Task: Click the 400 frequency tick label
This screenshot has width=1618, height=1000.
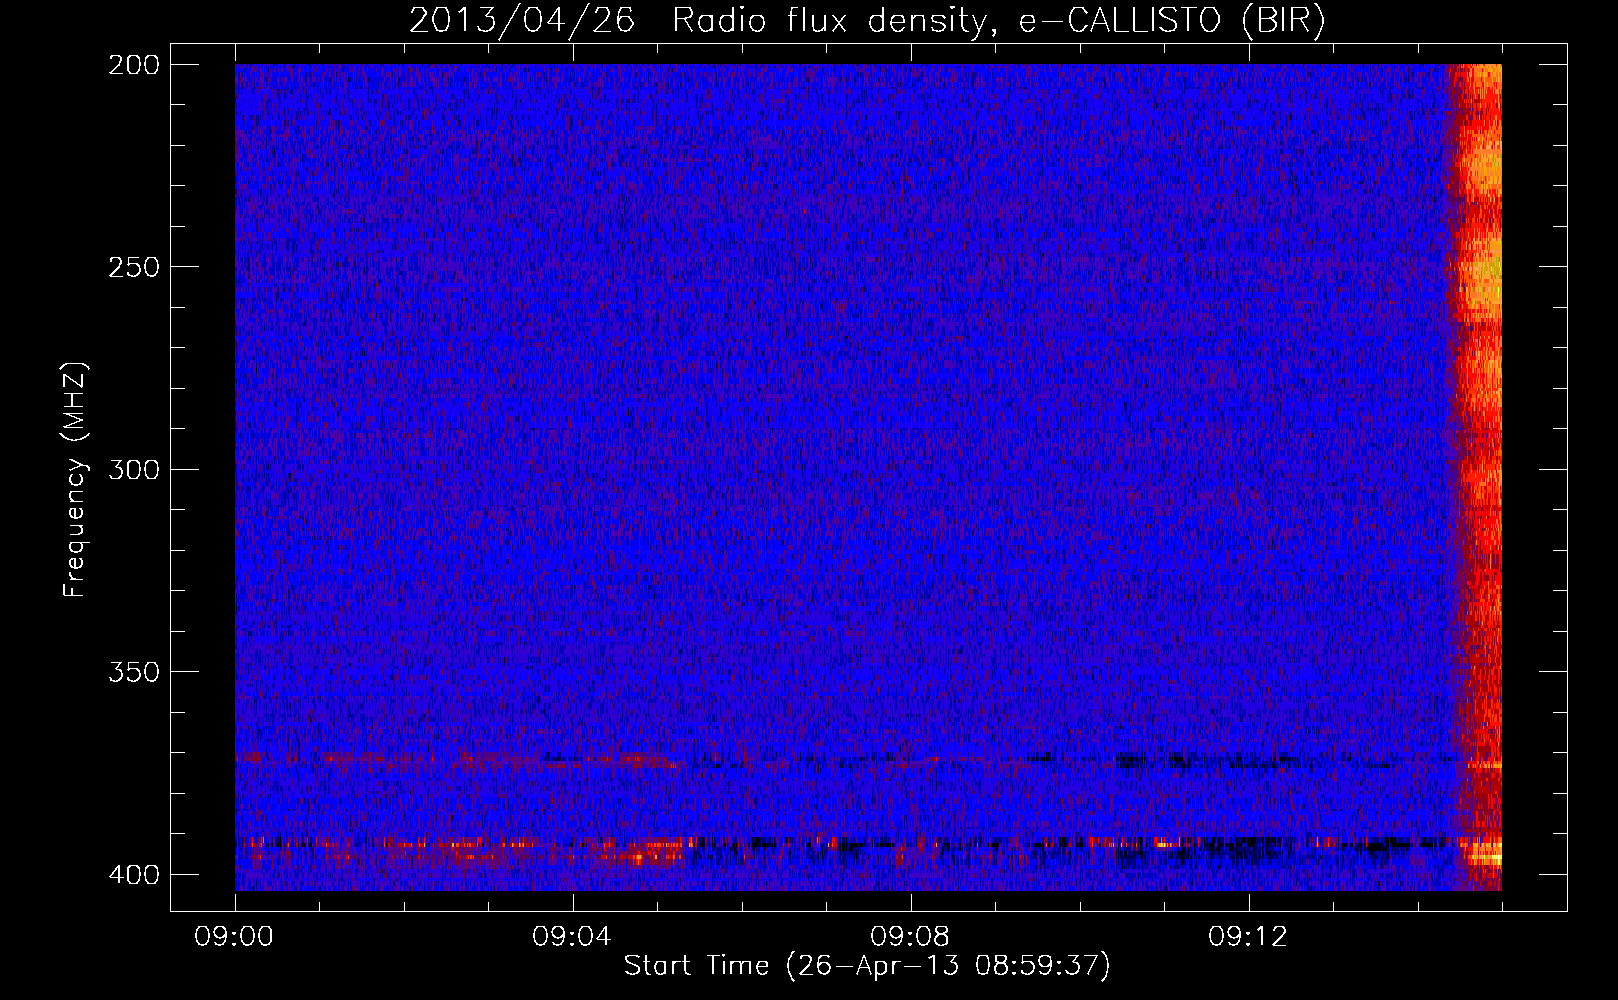Action: click(134, 874)
